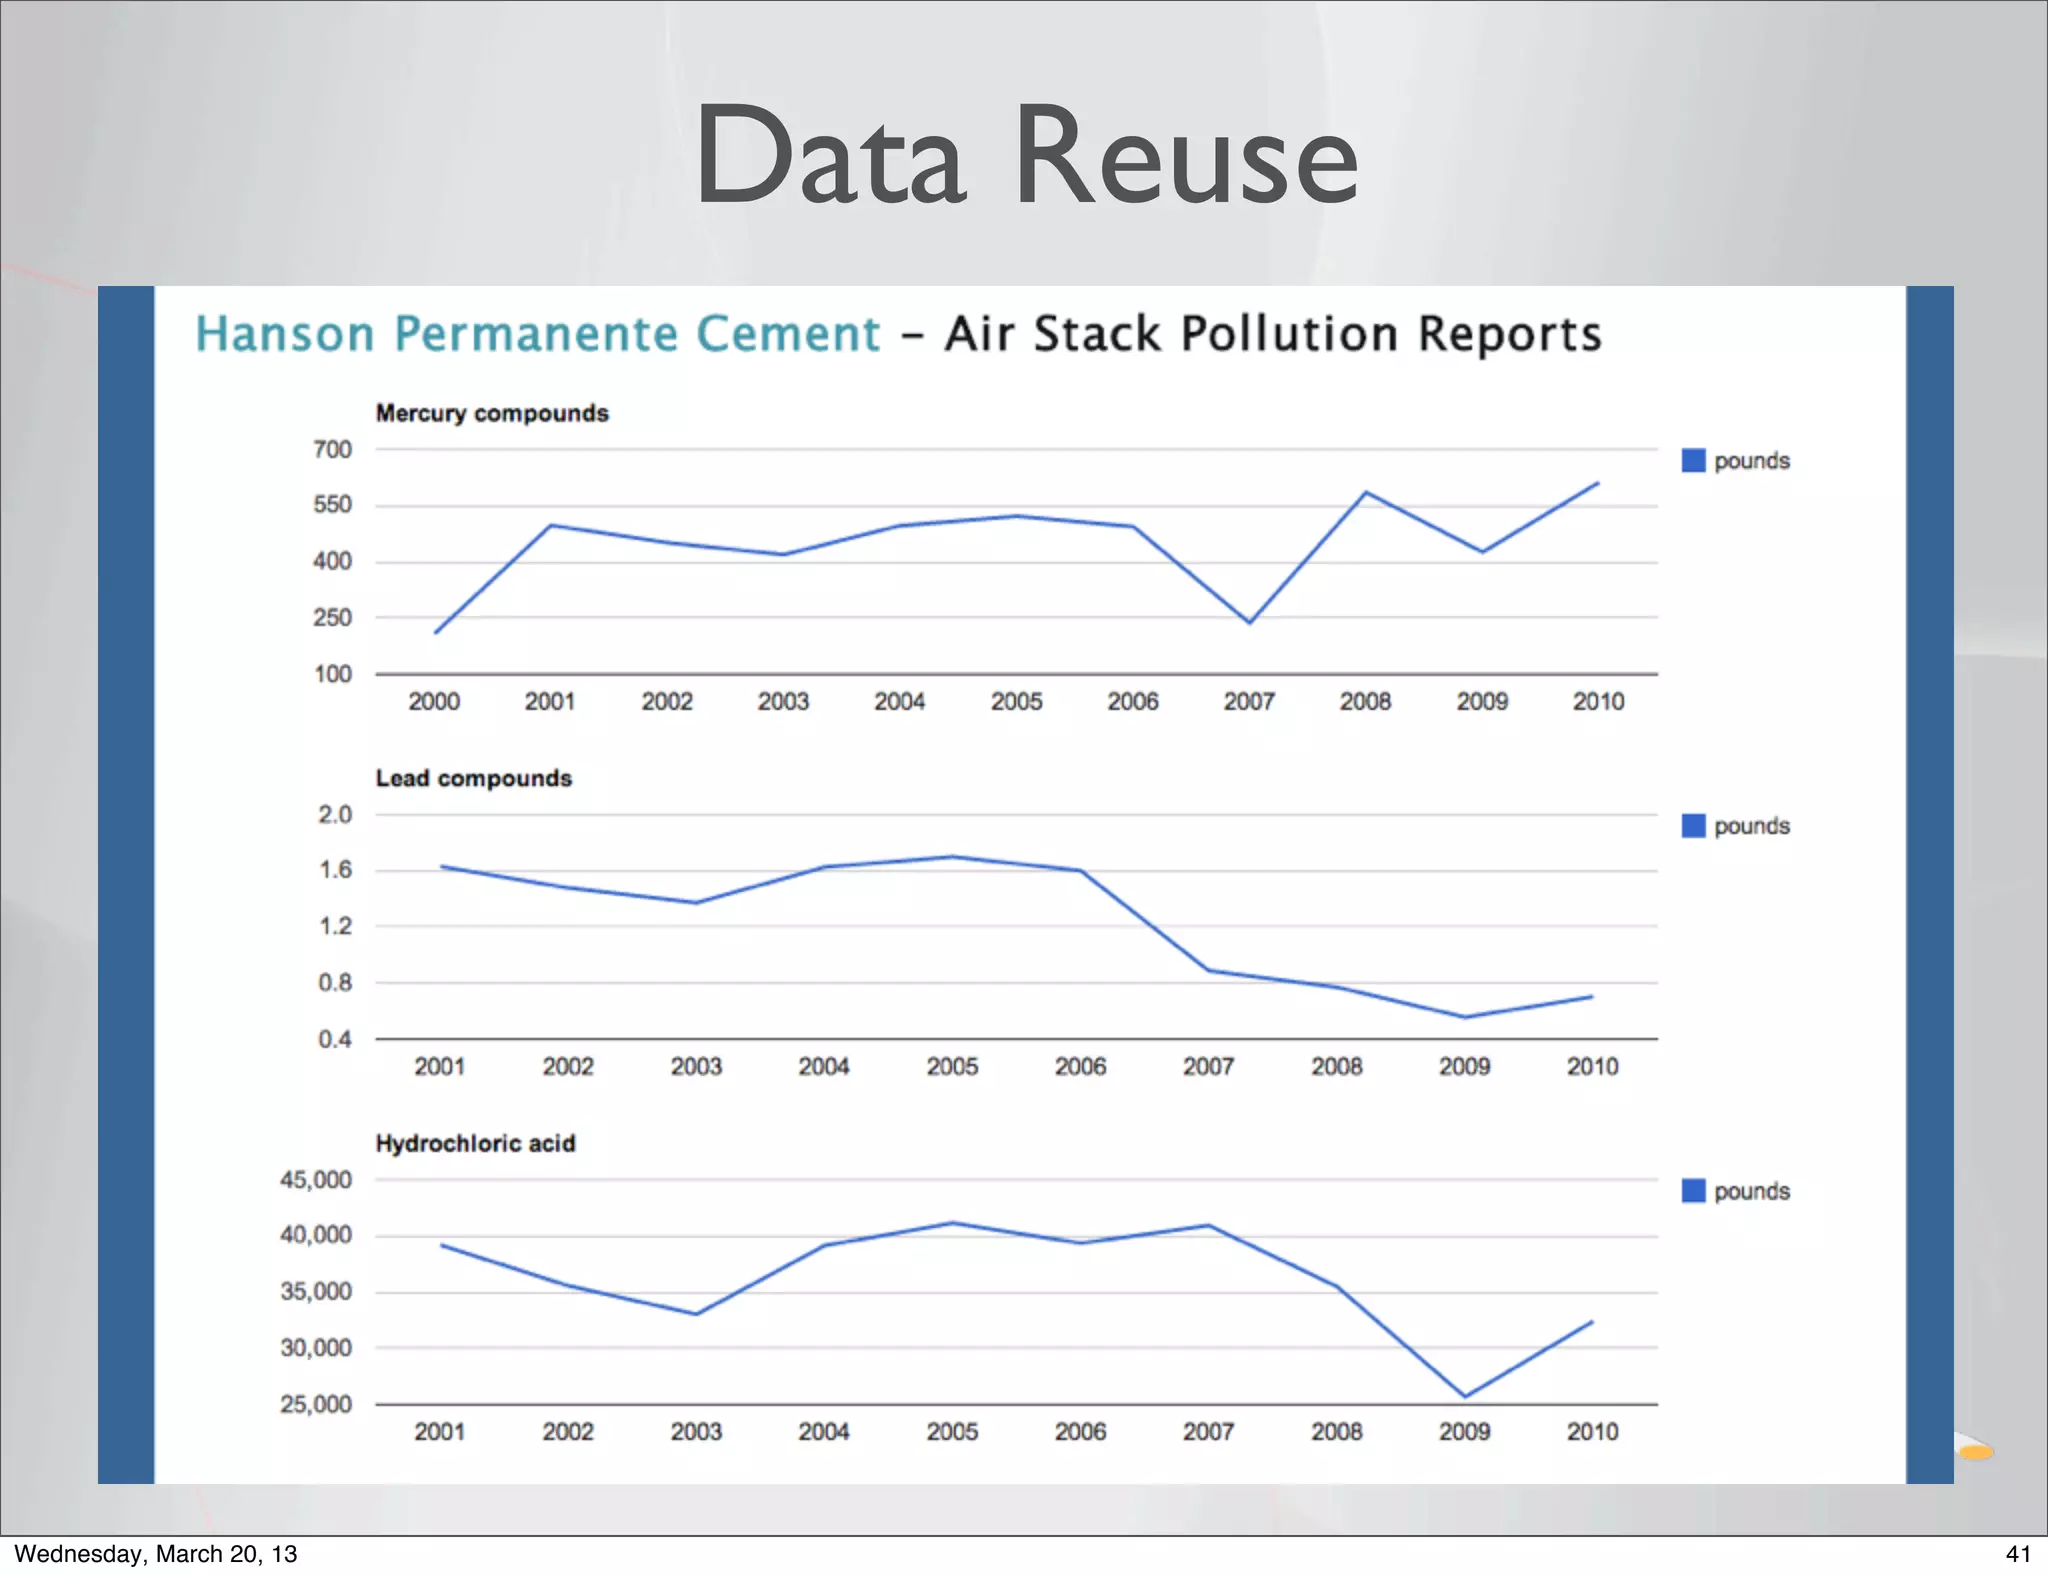Click the 250 value on Mercury axis
Image resolution: width=2048 pixels, height=1576 pixels.
333,618
